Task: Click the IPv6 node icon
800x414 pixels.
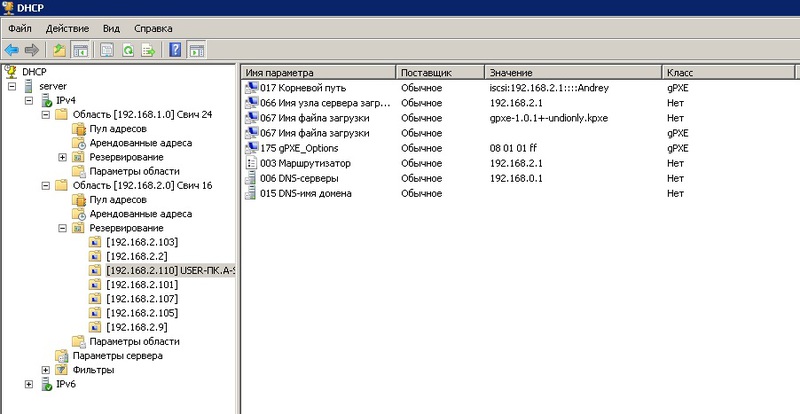Action: click(x=46, y=384)
